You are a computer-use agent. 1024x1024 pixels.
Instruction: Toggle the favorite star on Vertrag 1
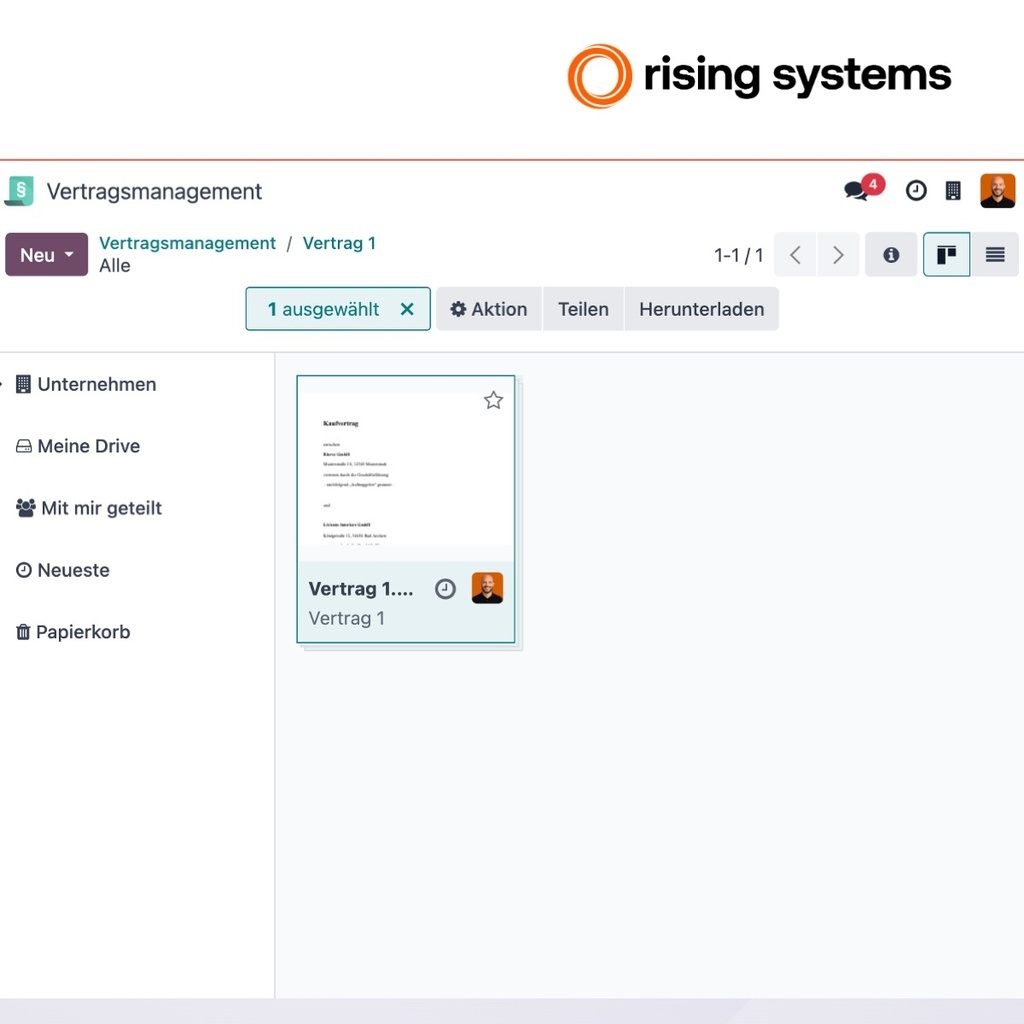(x=493, y=400)
